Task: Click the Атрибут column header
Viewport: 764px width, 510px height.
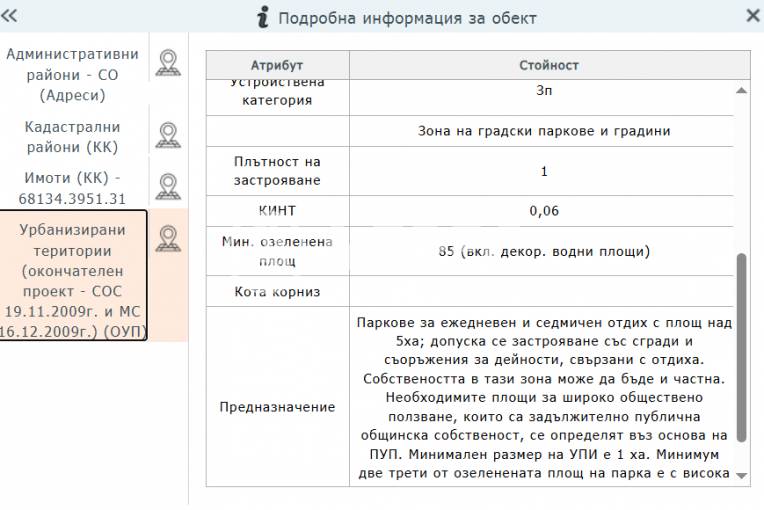Action: [277, 65]
